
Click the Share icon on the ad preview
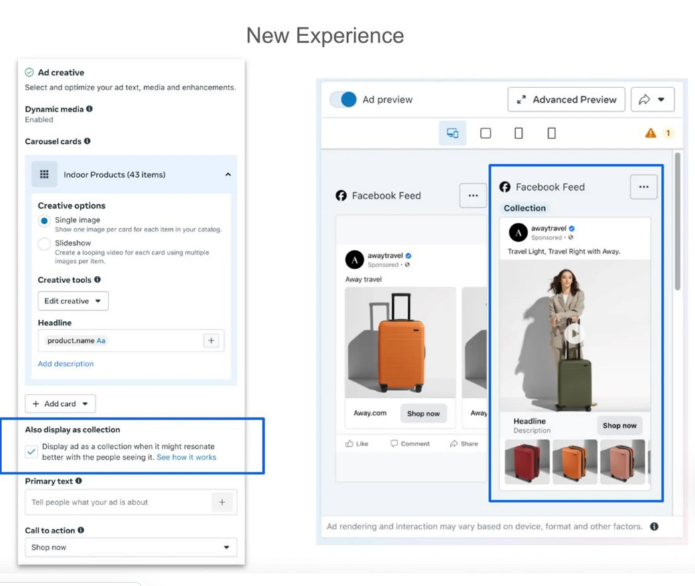(453, 443)
